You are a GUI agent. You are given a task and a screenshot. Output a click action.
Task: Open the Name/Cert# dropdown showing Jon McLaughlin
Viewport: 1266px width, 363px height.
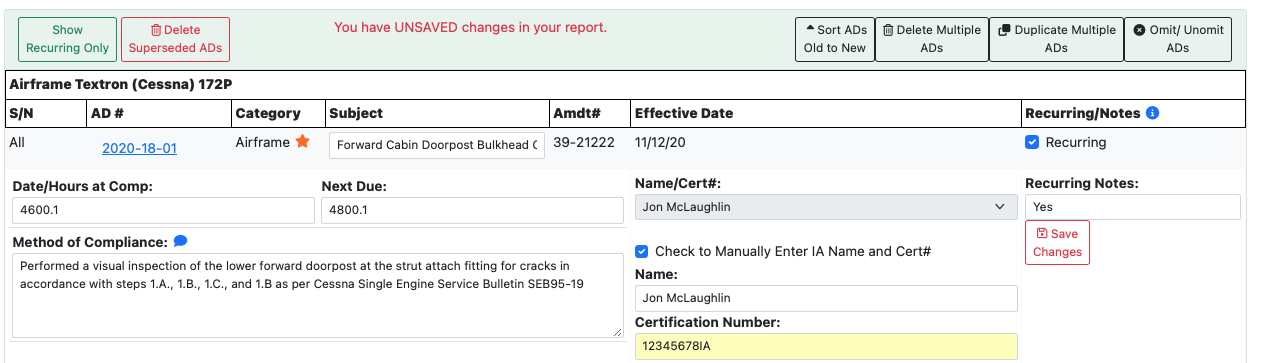pos(826,207)
